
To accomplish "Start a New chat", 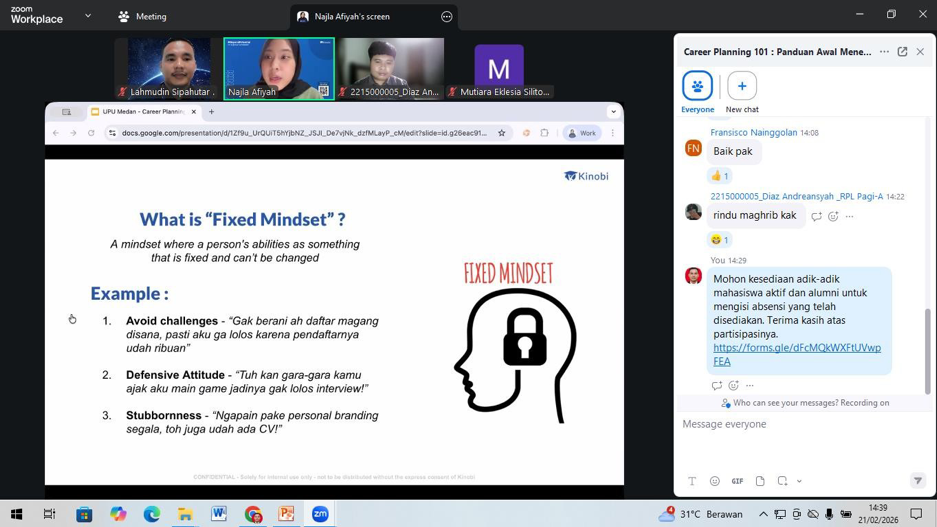I will [x=742, y=87].
